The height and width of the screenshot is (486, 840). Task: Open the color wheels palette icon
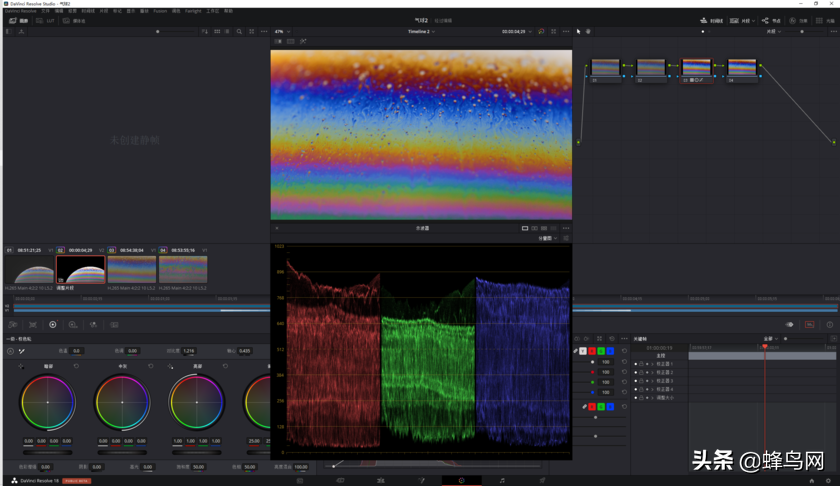(x=53, y=324)
